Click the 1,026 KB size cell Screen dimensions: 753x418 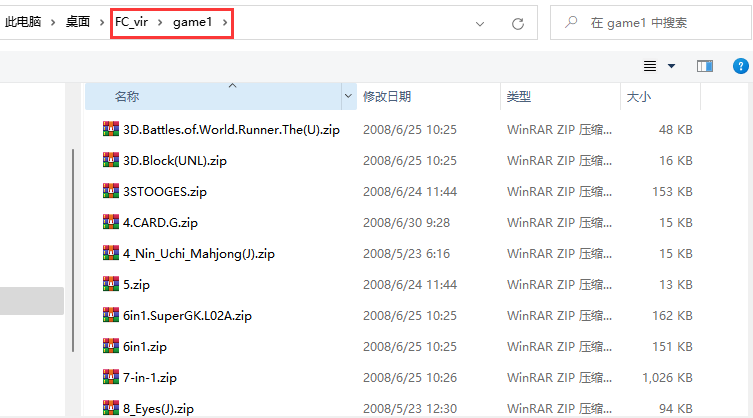pos(668,378)
